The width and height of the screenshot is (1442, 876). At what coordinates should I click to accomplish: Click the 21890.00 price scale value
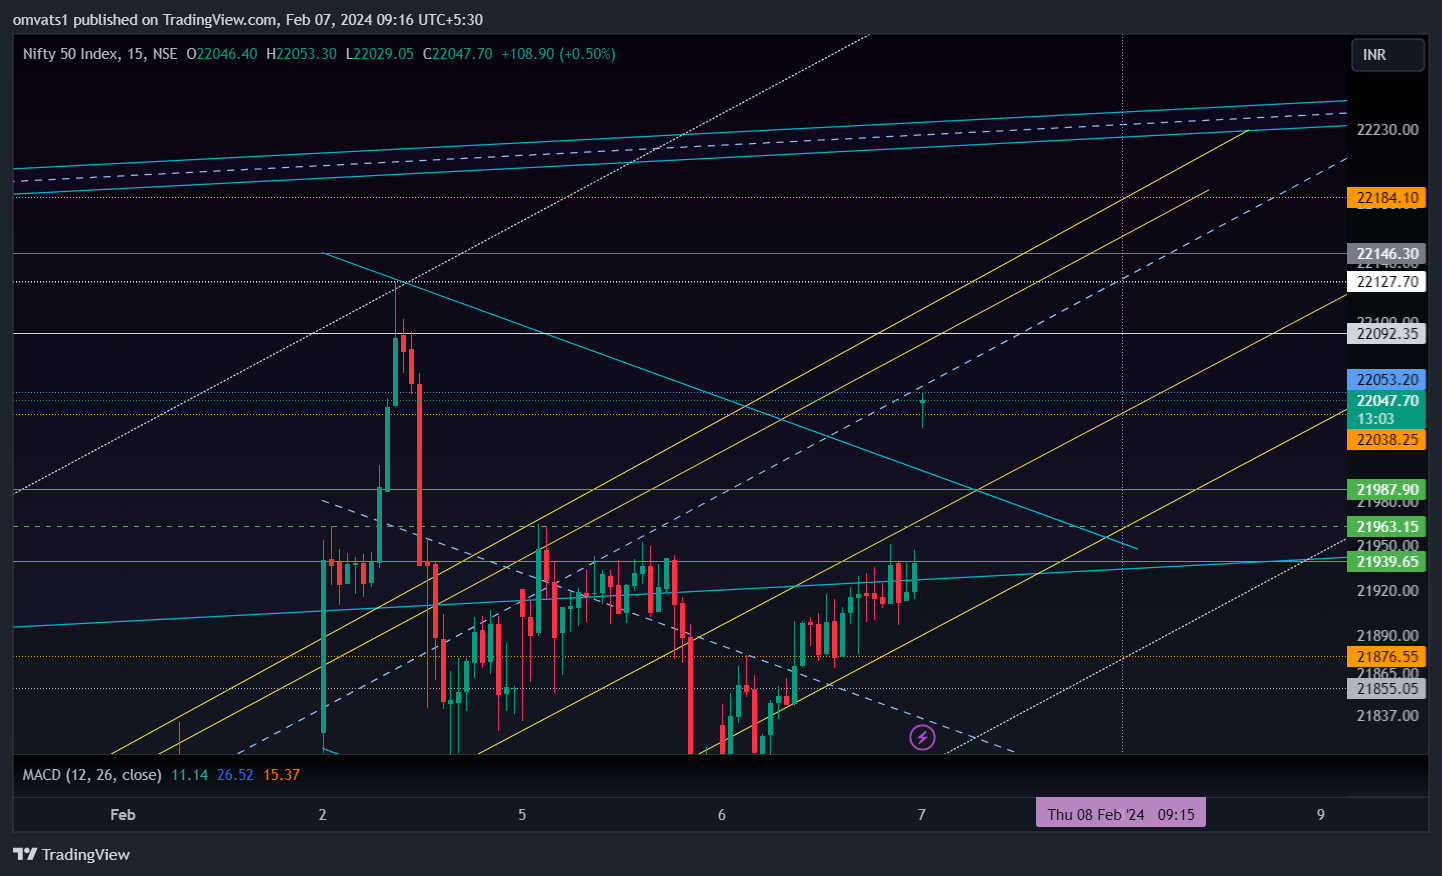[x=1387, y=636]
